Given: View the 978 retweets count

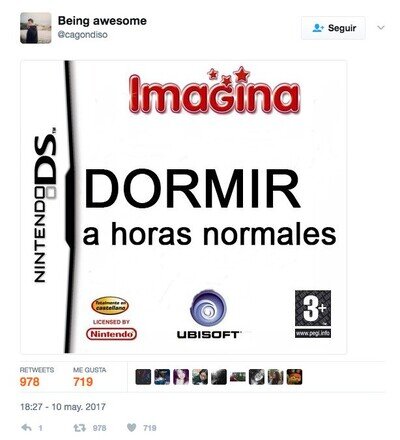Looking at the screenshot, I should pos(30,382).
